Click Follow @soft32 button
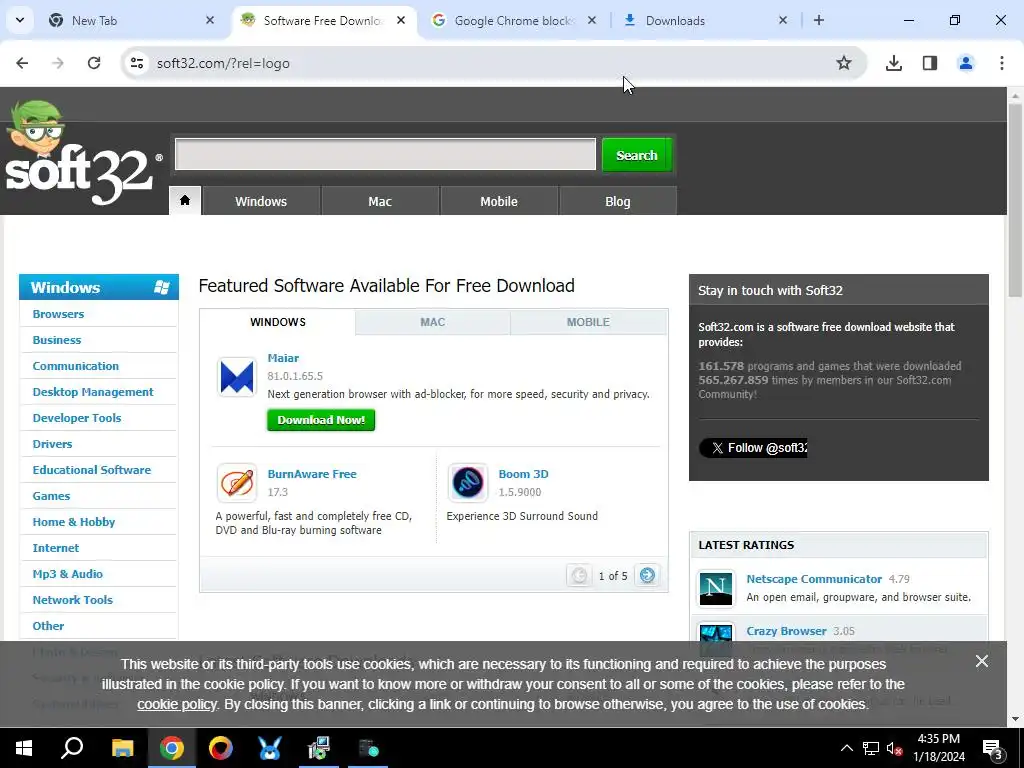The image size is (1024, 768). (753, 448)
